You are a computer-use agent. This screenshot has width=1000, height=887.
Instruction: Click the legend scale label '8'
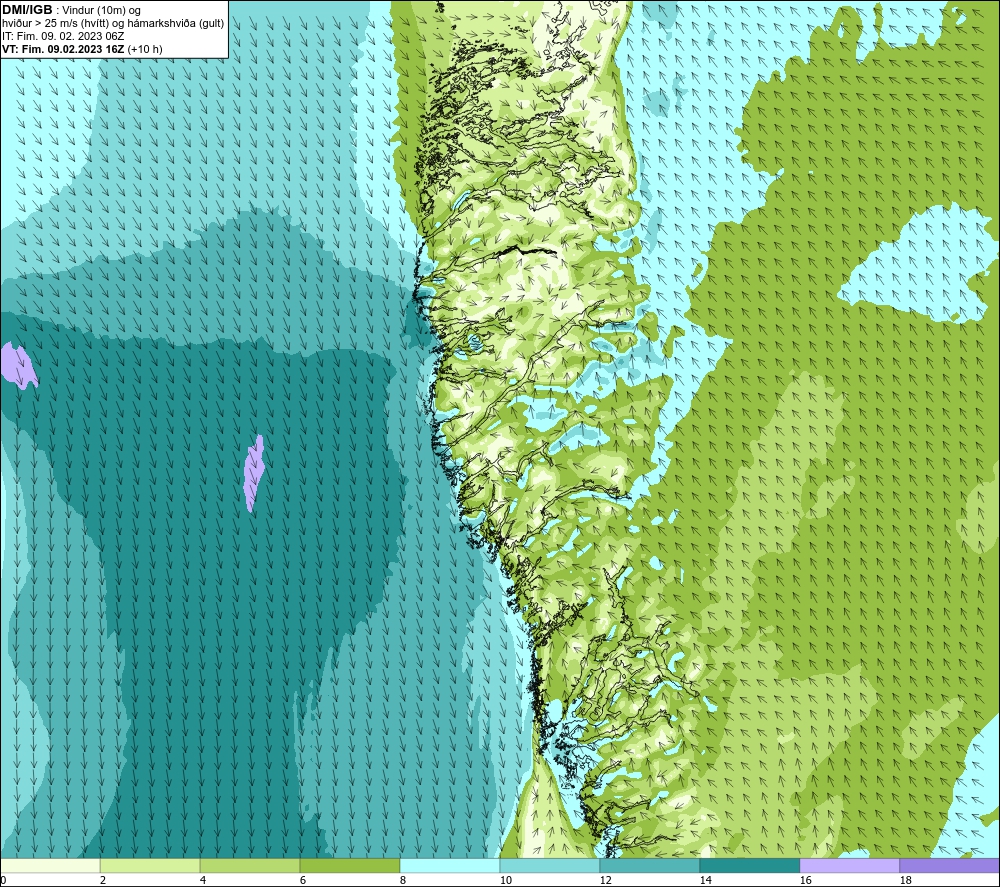[x=403, y=881]
